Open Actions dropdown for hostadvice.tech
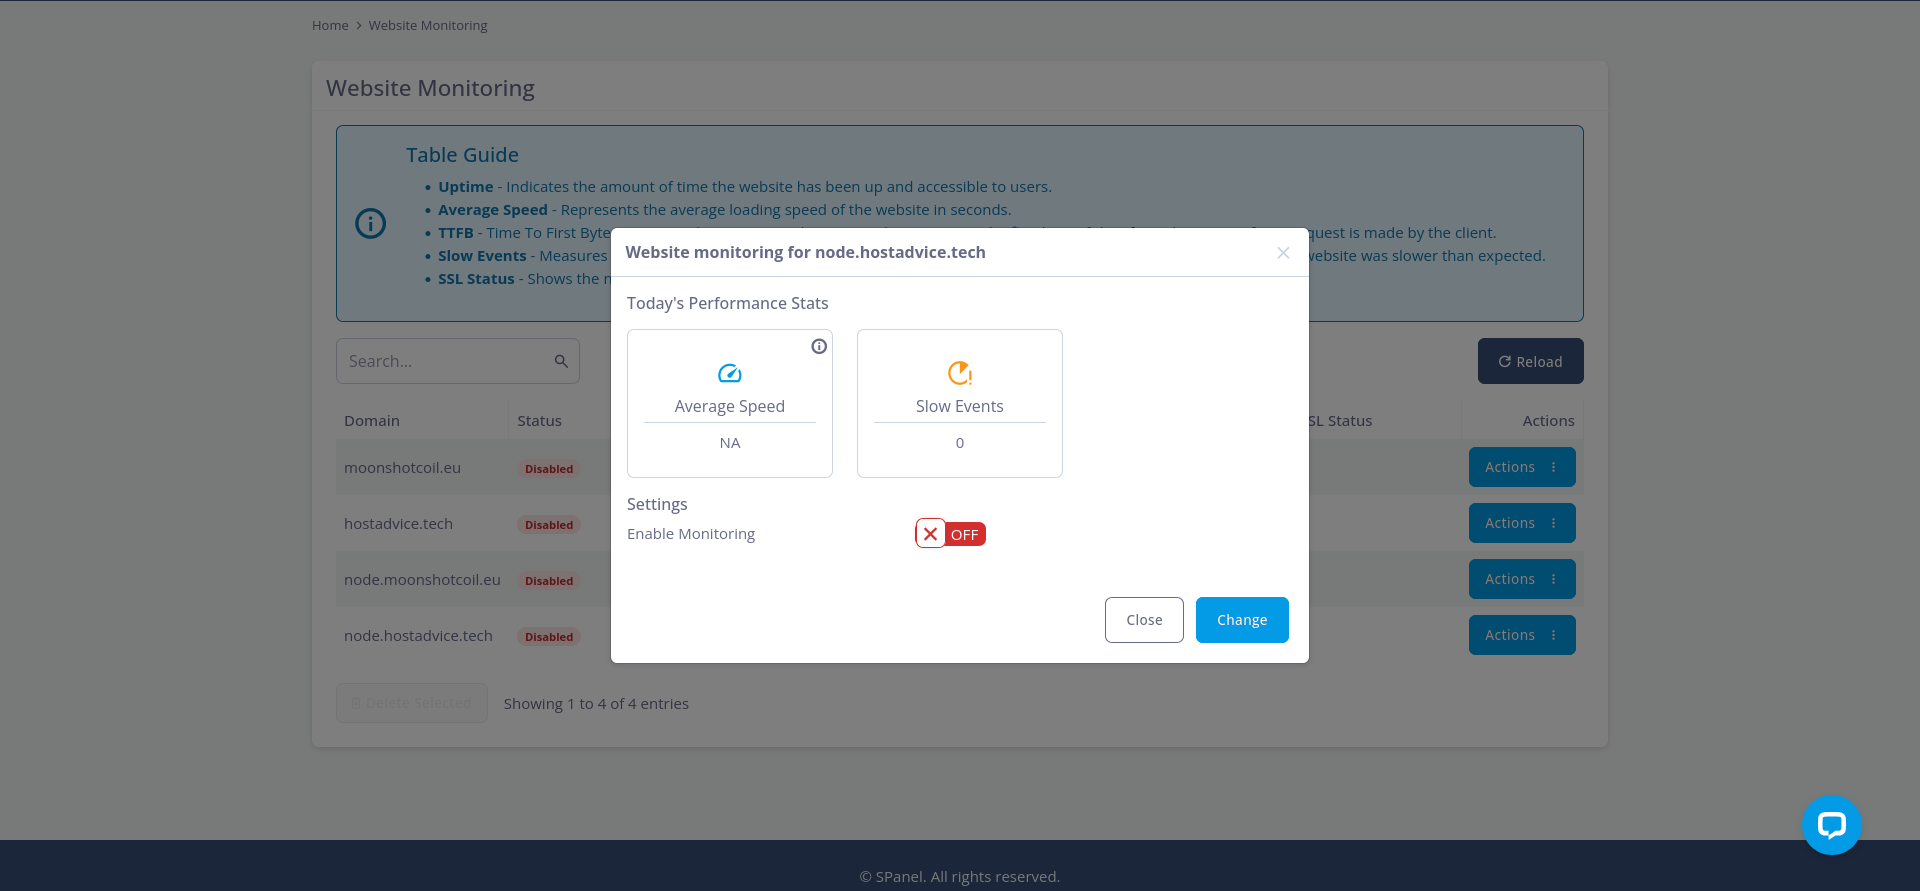1920x891 pixels. [1522, 523]
